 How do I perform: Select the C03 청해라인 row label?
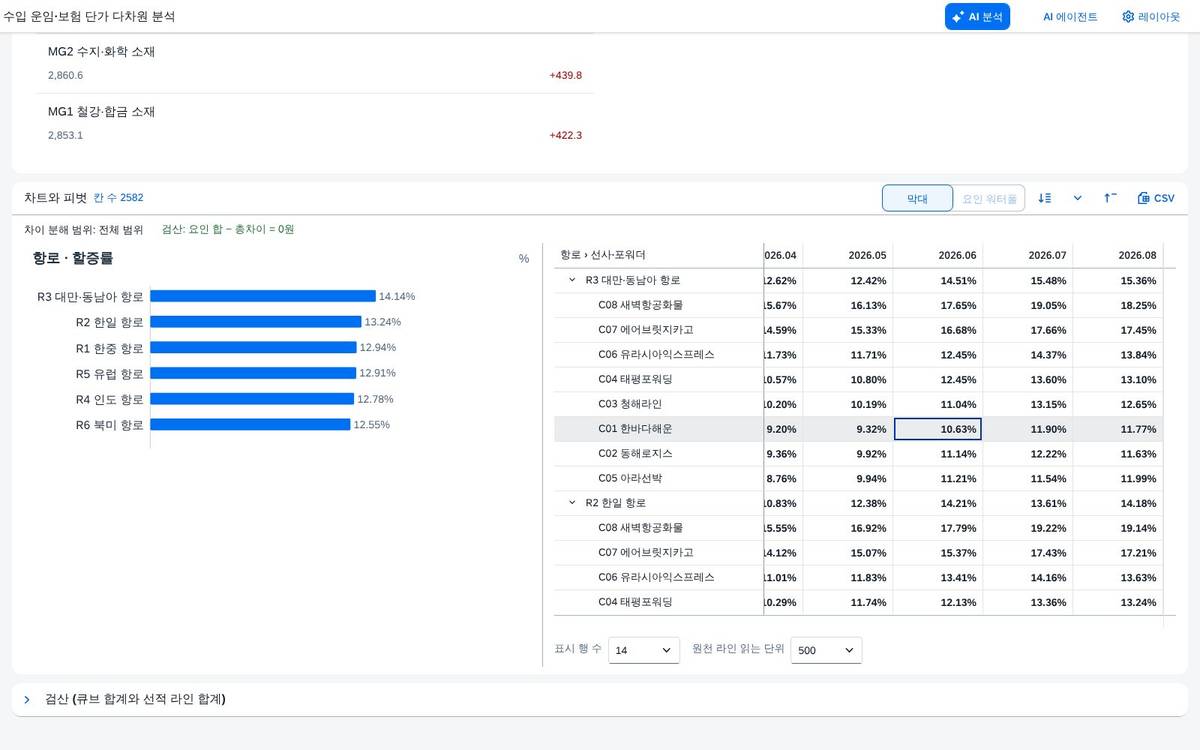tap(630, 404)
